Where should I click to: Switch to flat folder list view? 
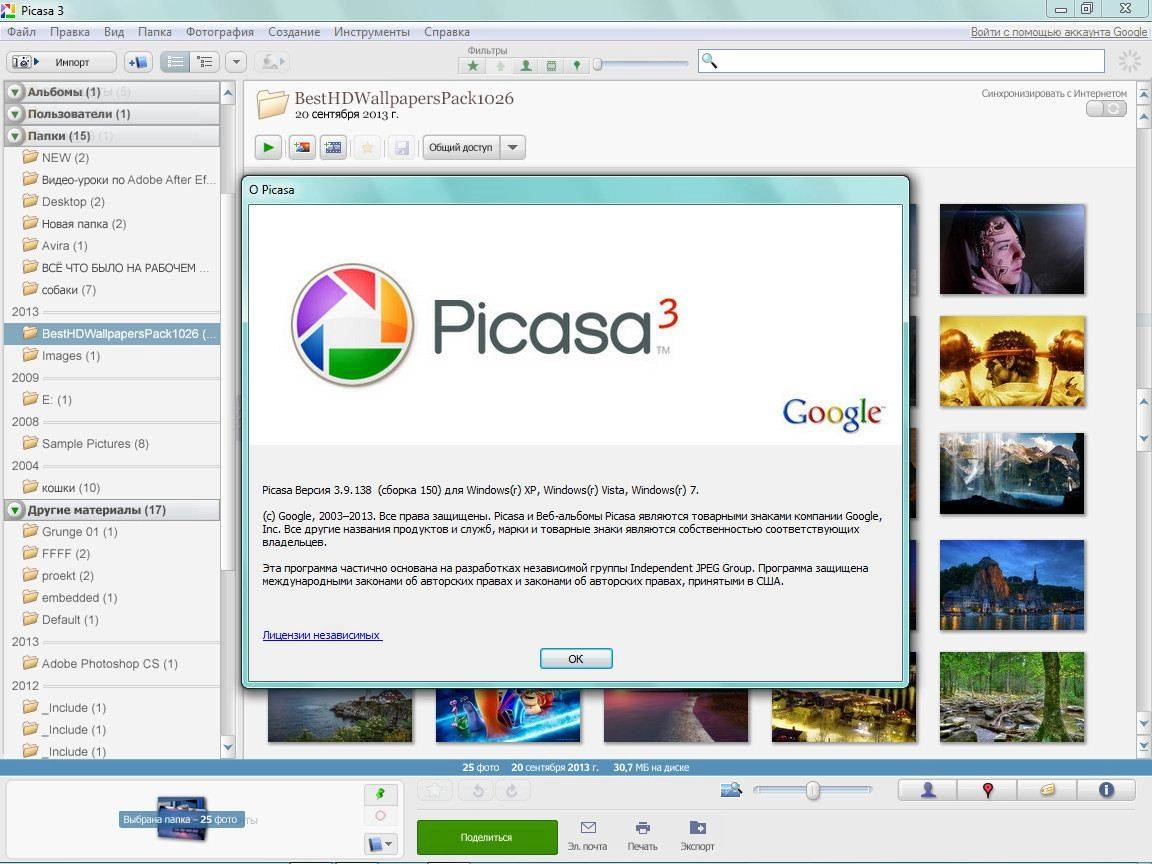[x=175, y=62]
